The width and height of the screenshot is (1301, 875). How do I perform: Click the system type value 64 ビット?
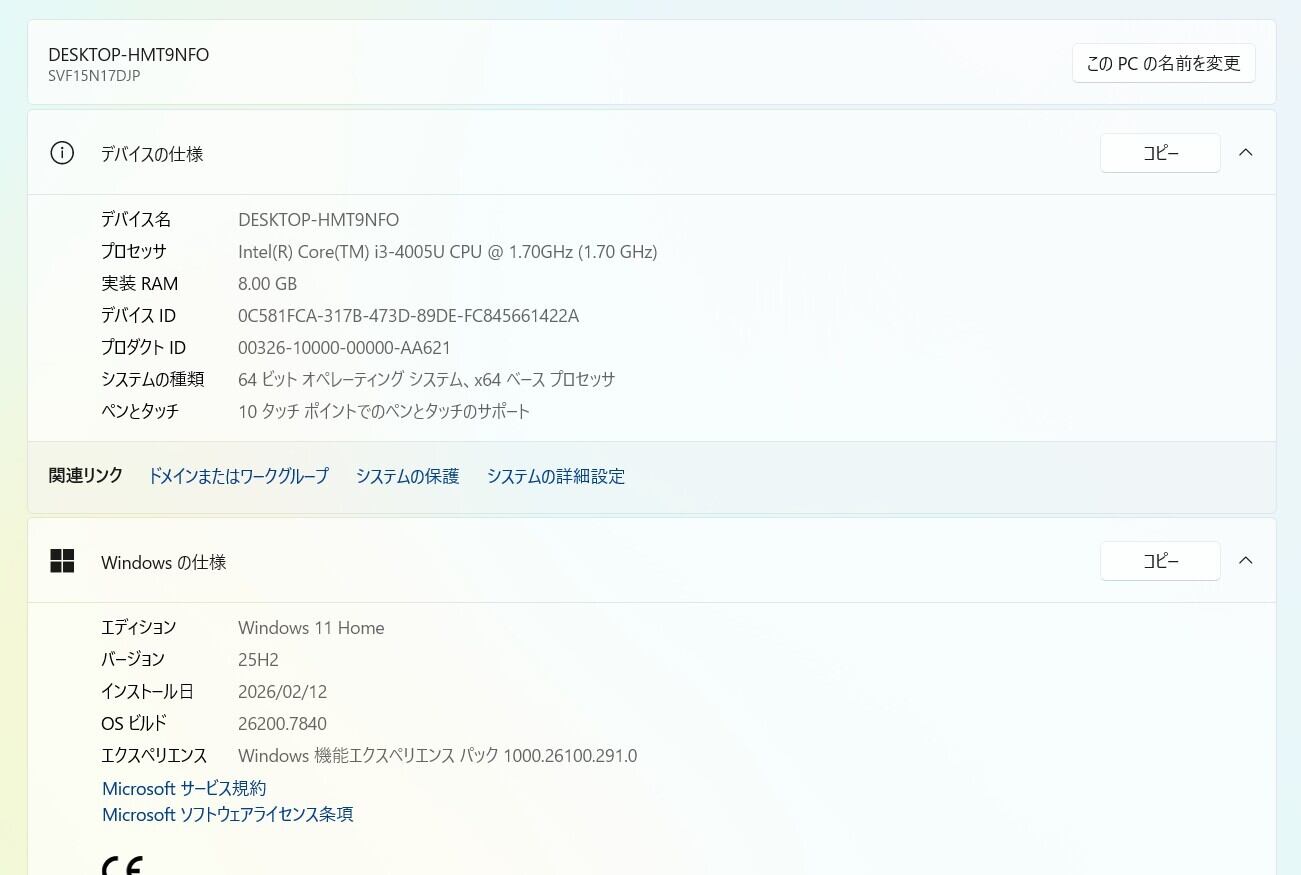tap(426, 380)
